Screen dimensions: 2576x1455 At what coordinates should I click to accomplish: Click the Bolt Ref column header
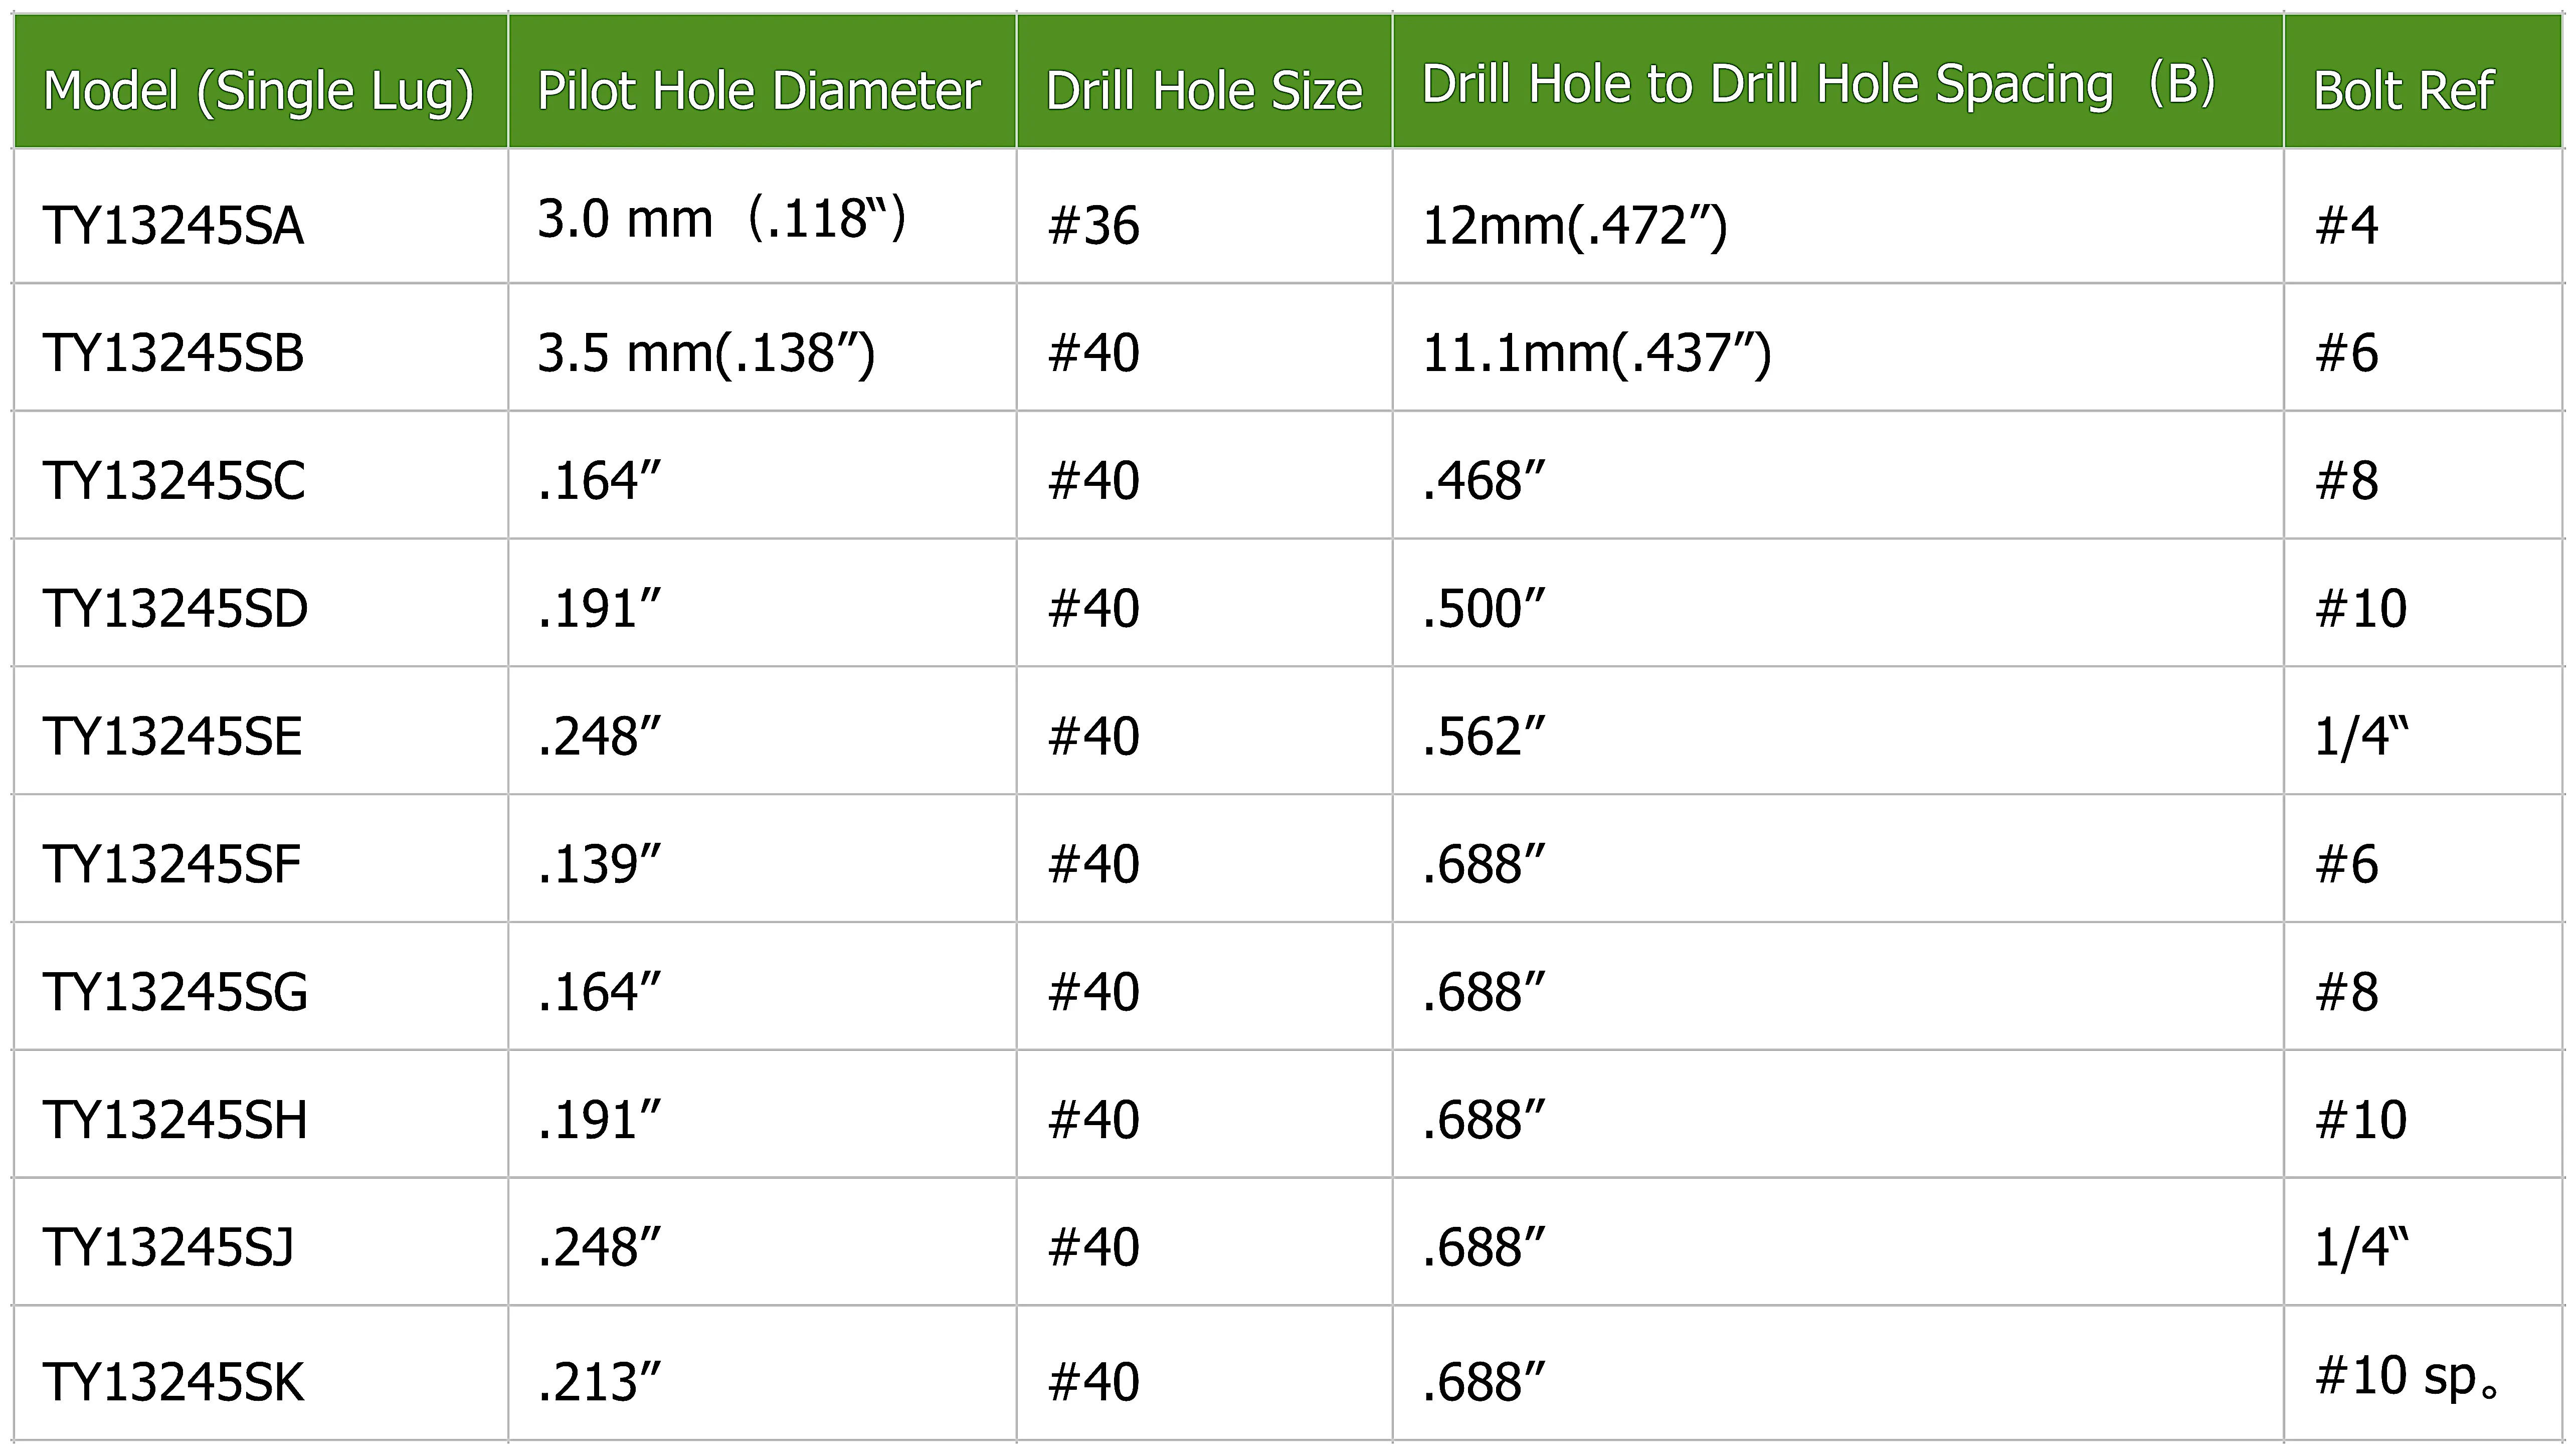(x=2402, y=90)
